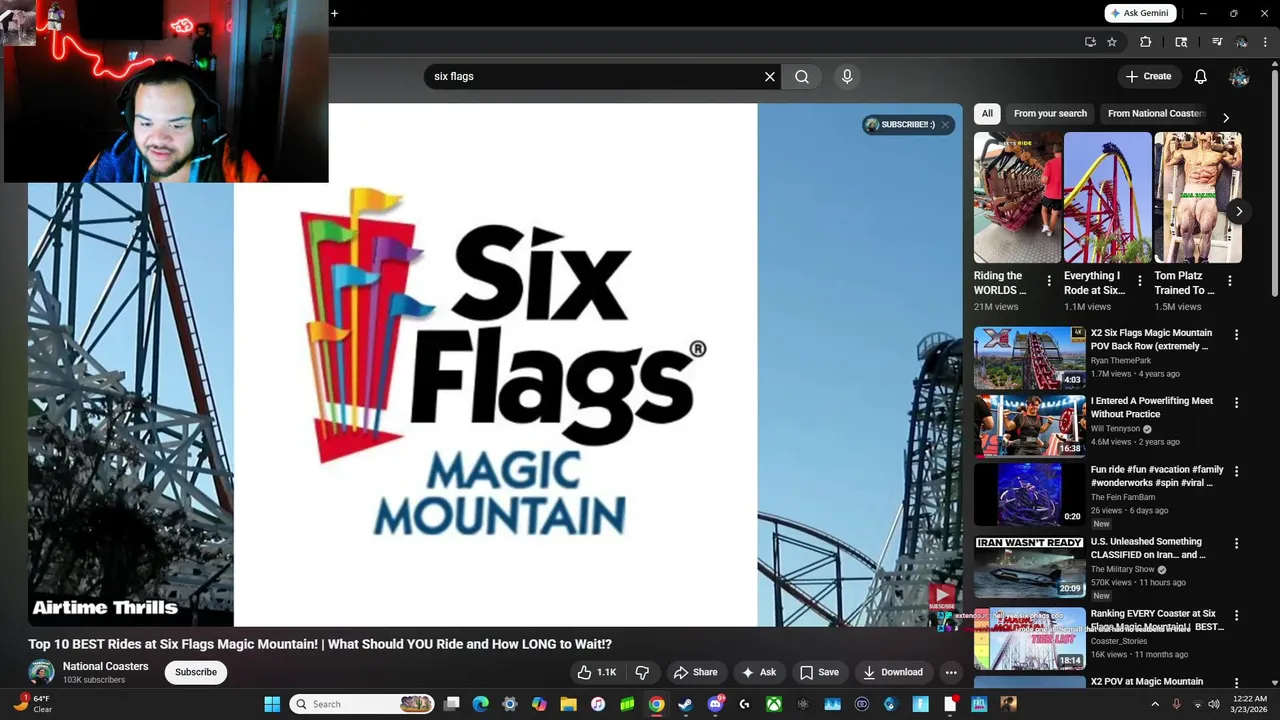Open options for Fun ride #fun video
Image resolution: width=1280 pixels, height=720 pixels.
[x=1236, y=471]
